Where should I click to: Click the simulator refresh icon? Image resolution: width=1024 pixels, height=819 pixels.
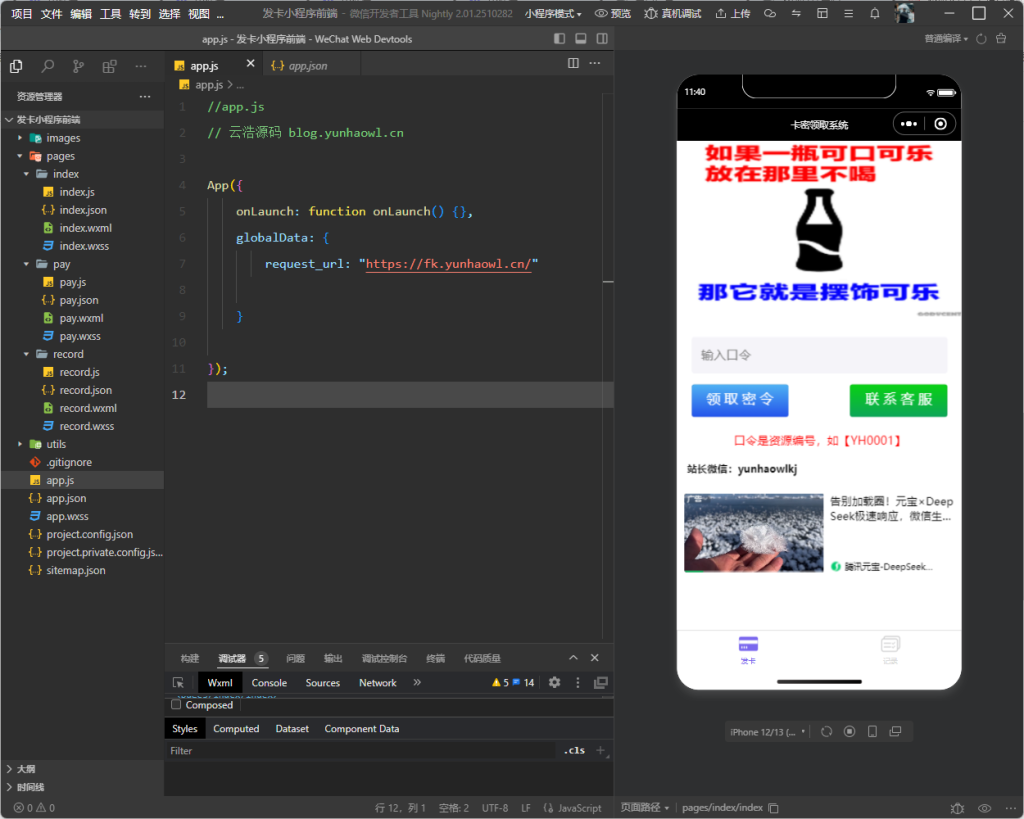(x=826, y=732)
